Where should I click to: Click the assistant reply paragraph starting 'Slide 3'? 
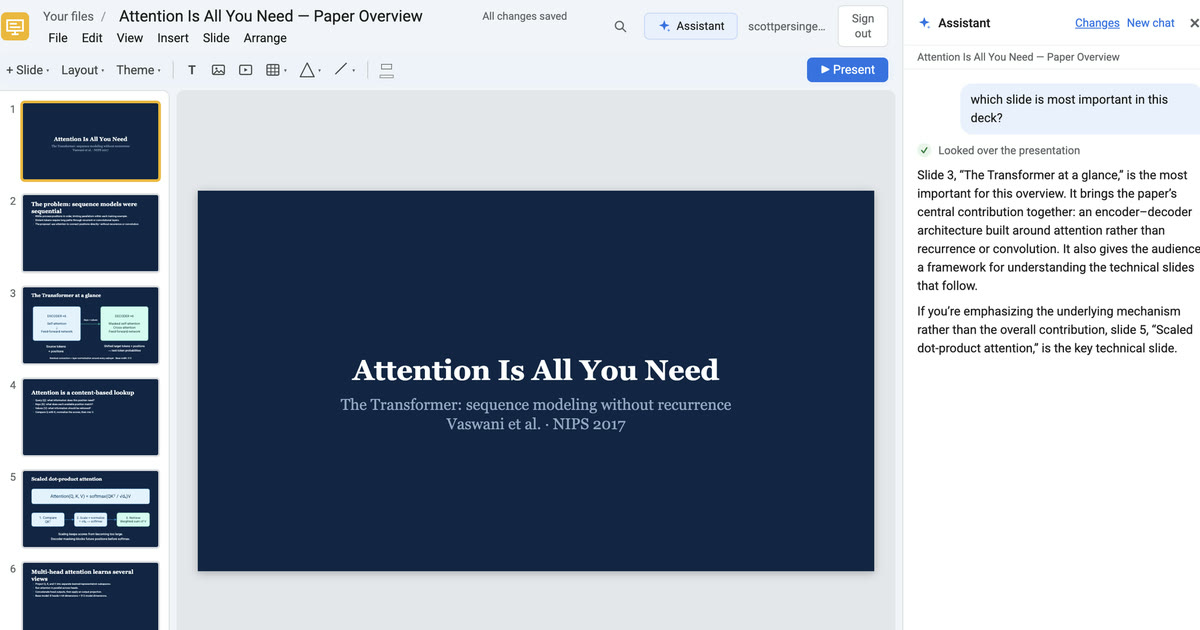coord(1058,231)
